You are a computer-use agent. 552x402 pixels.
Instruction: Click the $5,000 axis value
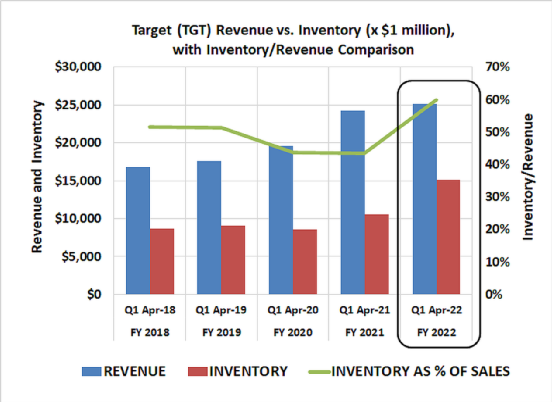pos(82,257)
